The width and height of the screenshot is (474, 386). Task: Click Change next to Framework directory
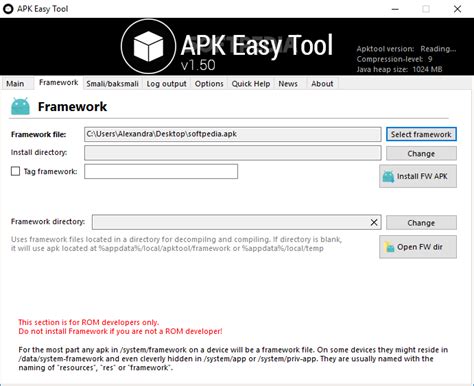tap(421, 223)
